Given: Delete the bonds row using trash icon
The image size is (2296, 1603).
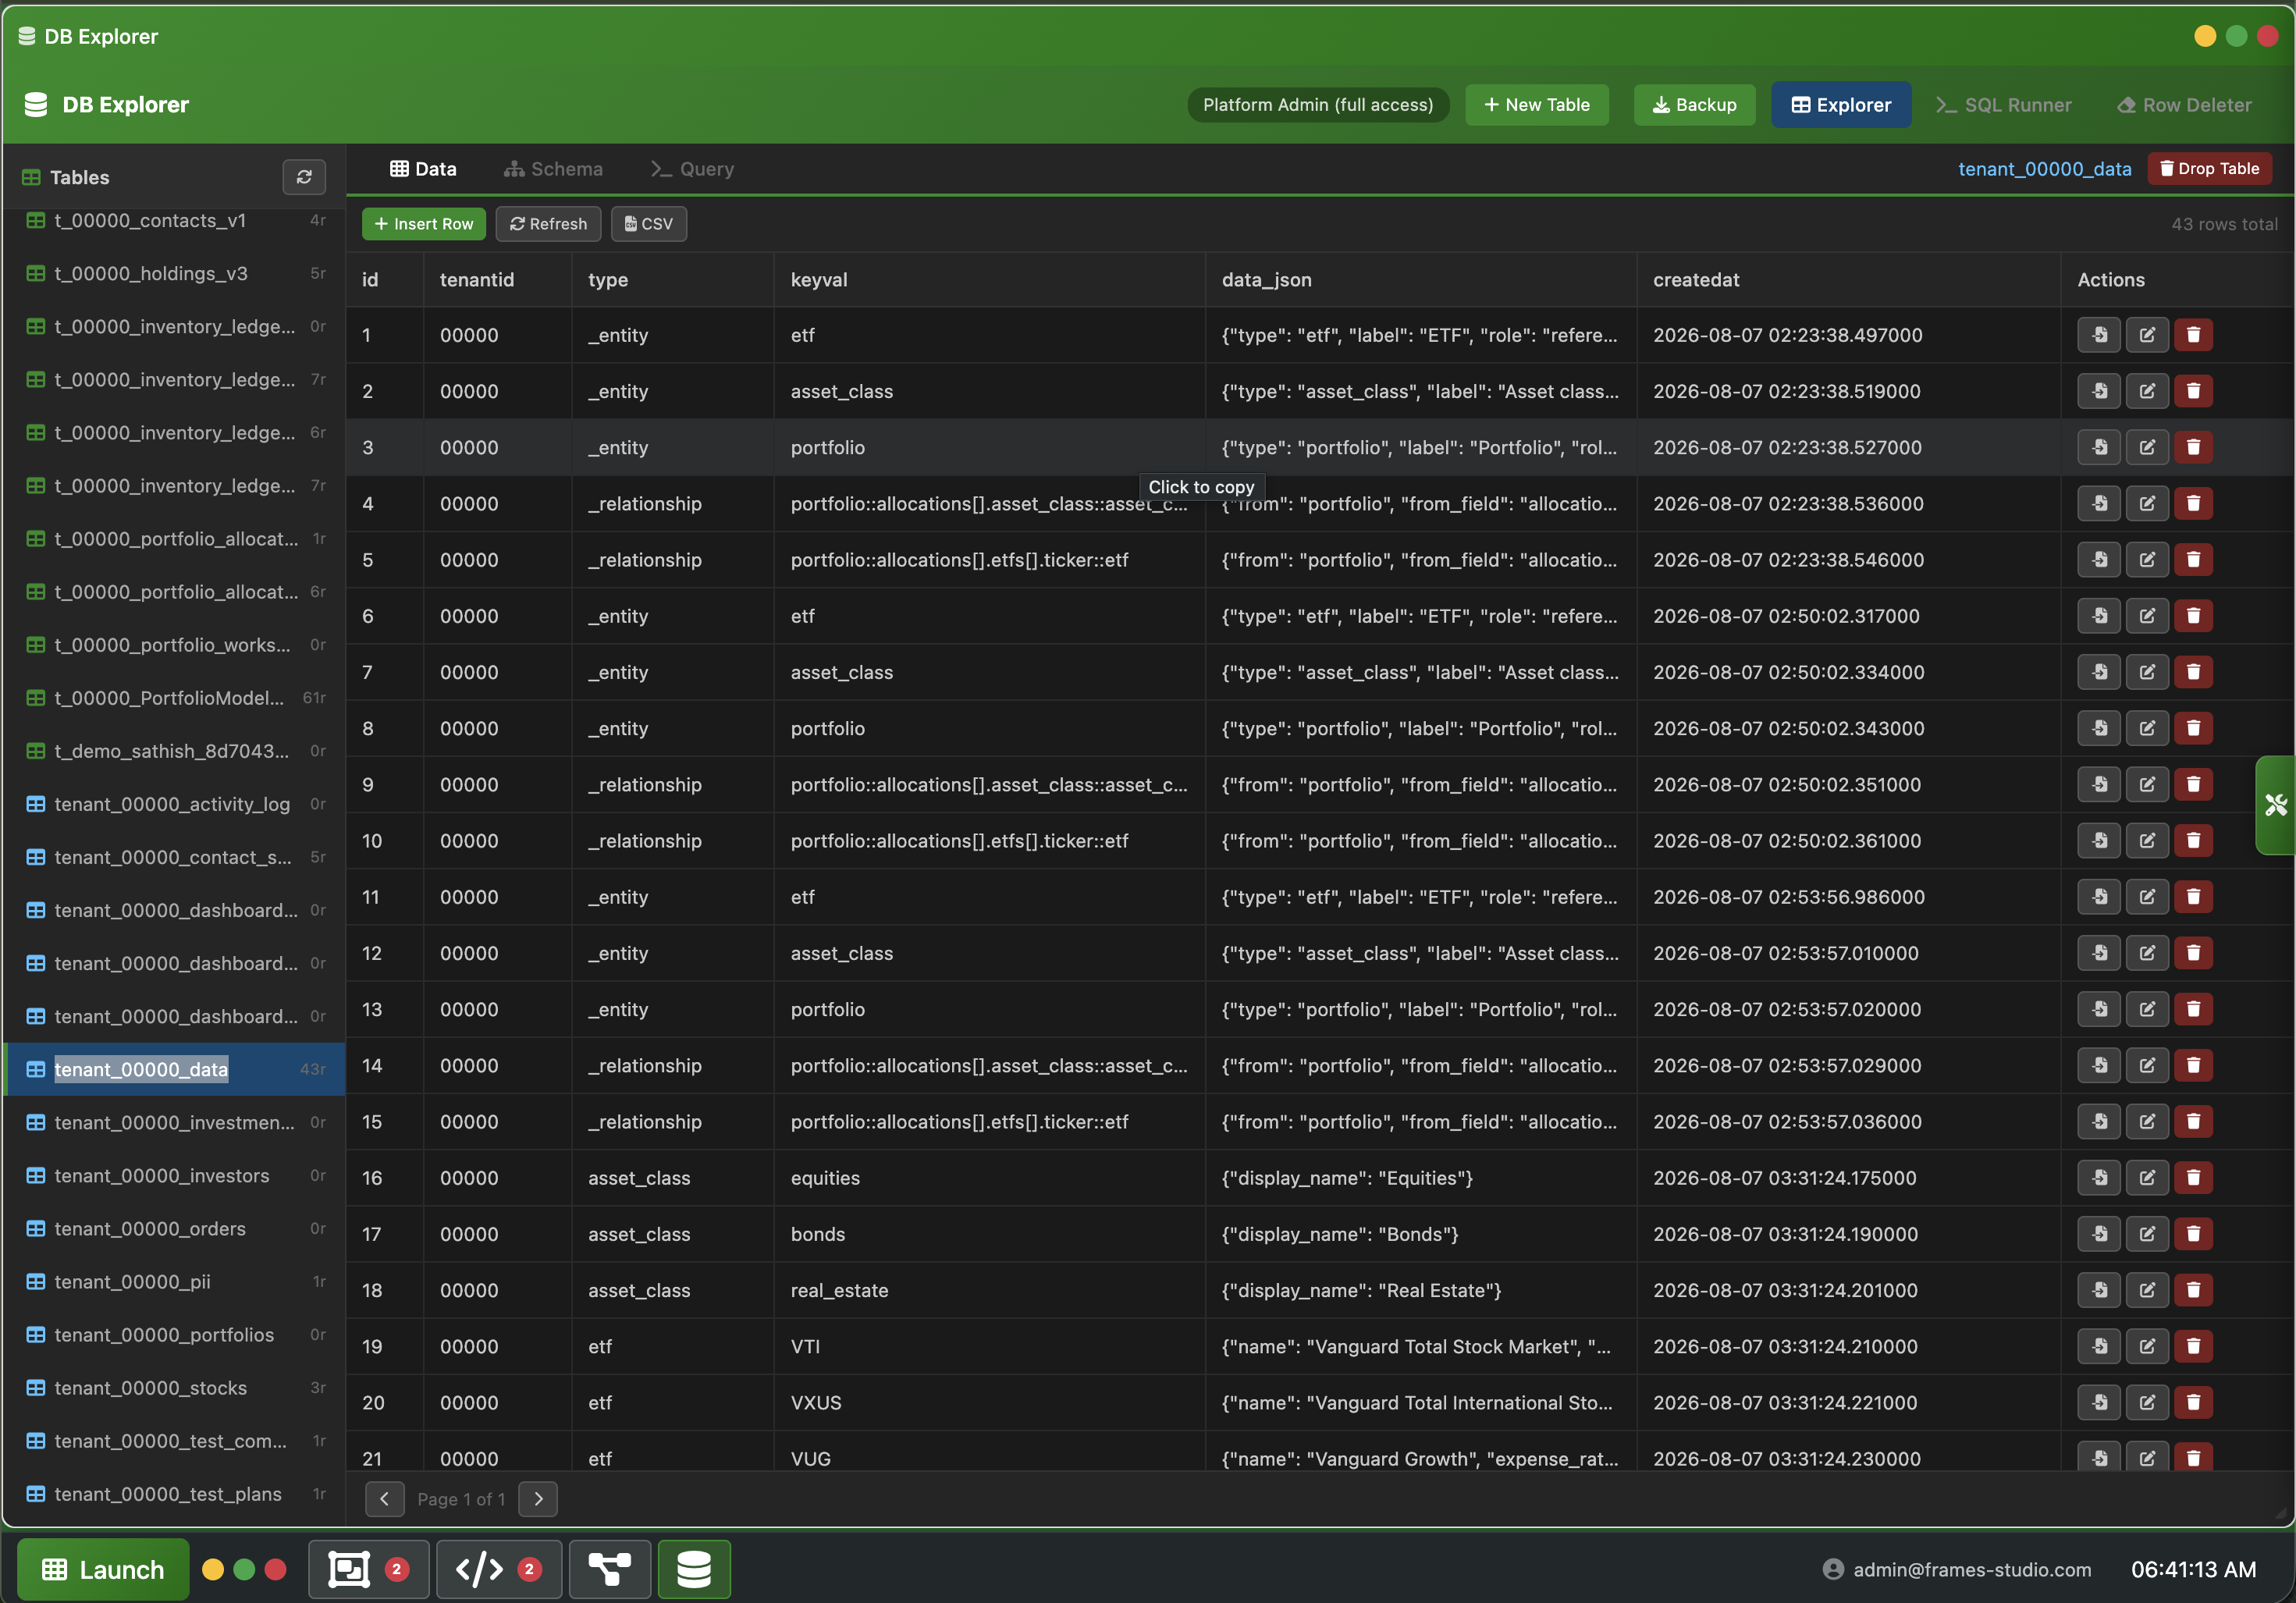Looking at the screenshot, I should (2193, 1234).
